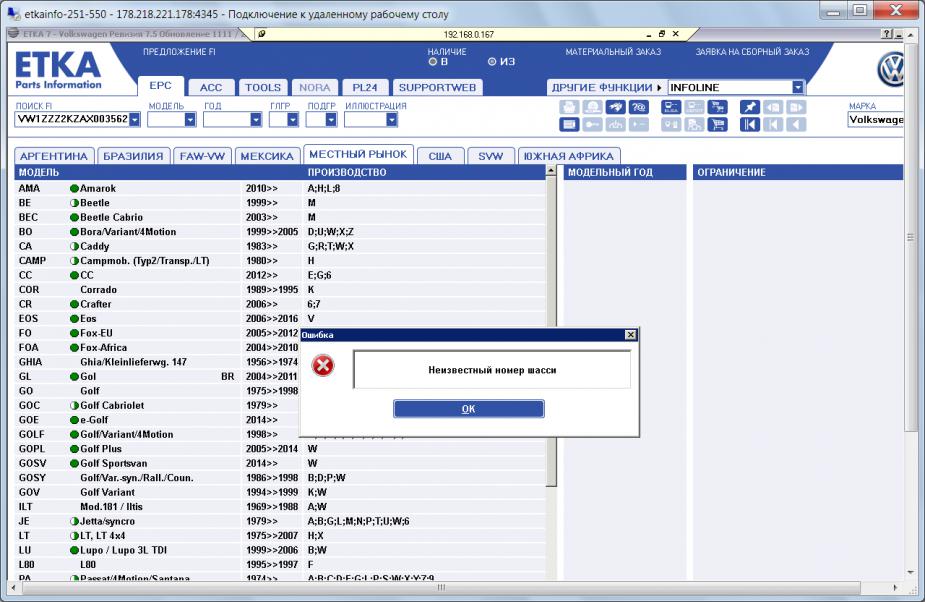Open the single shopping cart icon

pos(717,125)
